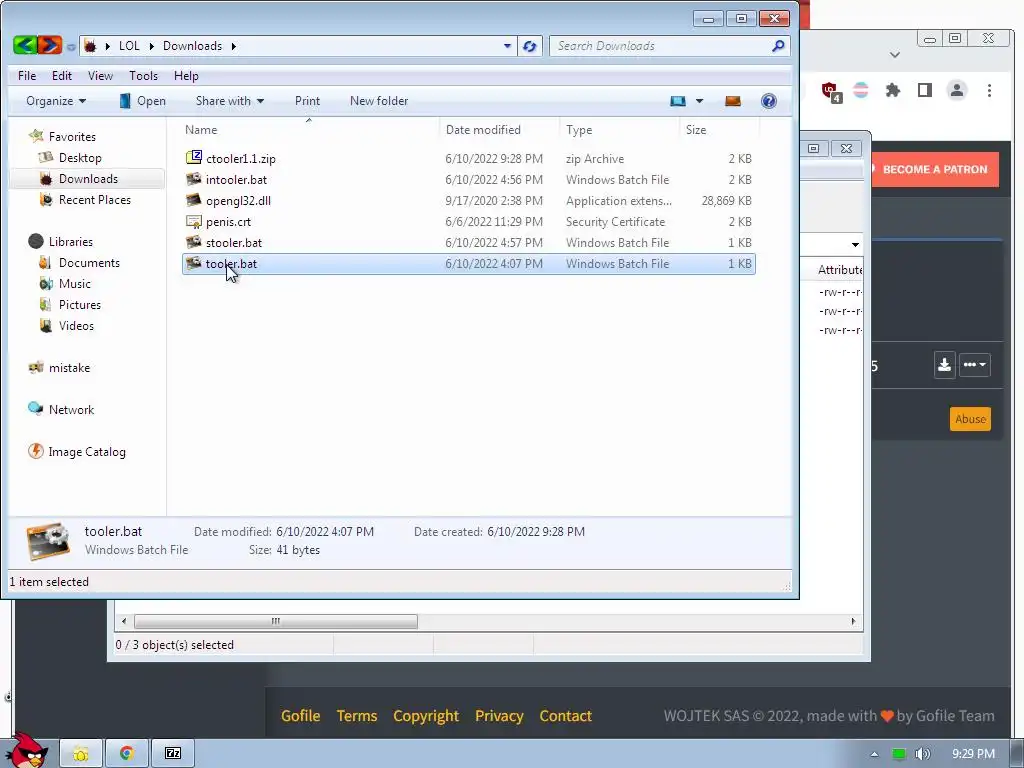Viewport: 1024px width, 768px height.
Task: Click Gofile download icon button
Action: tap(944, 364)
